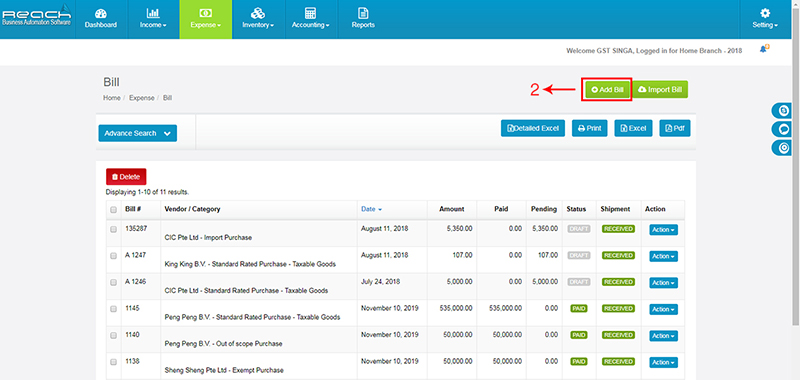Click the Print button
The width and height of the screenshot is (800, 380).
point(589,128)
